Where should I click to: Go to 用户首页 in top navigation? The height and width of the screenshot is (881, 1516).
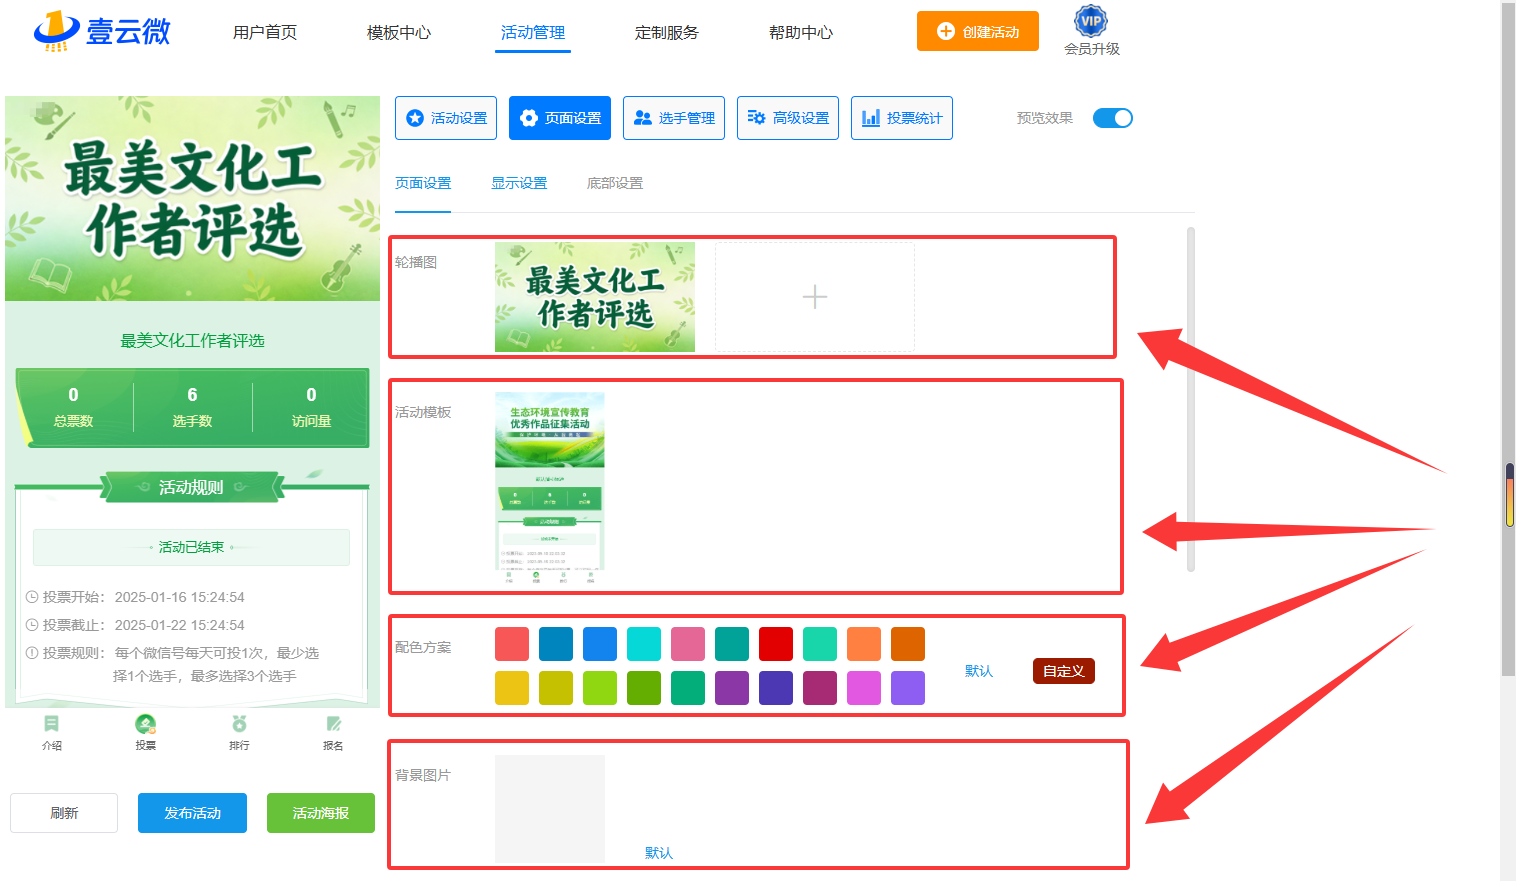coord(265,32)
